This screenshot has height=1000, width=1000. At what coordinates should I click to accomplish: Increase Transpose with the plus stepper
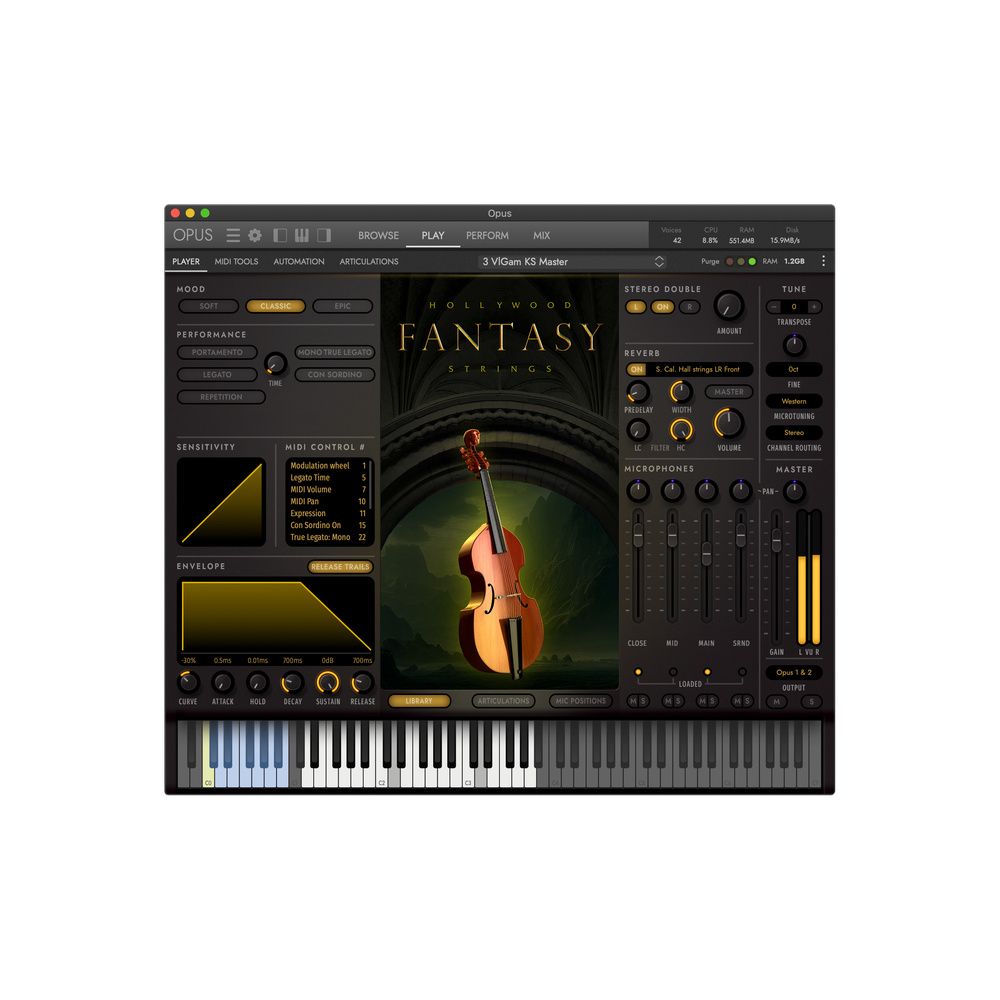click(x=813, y=307)
